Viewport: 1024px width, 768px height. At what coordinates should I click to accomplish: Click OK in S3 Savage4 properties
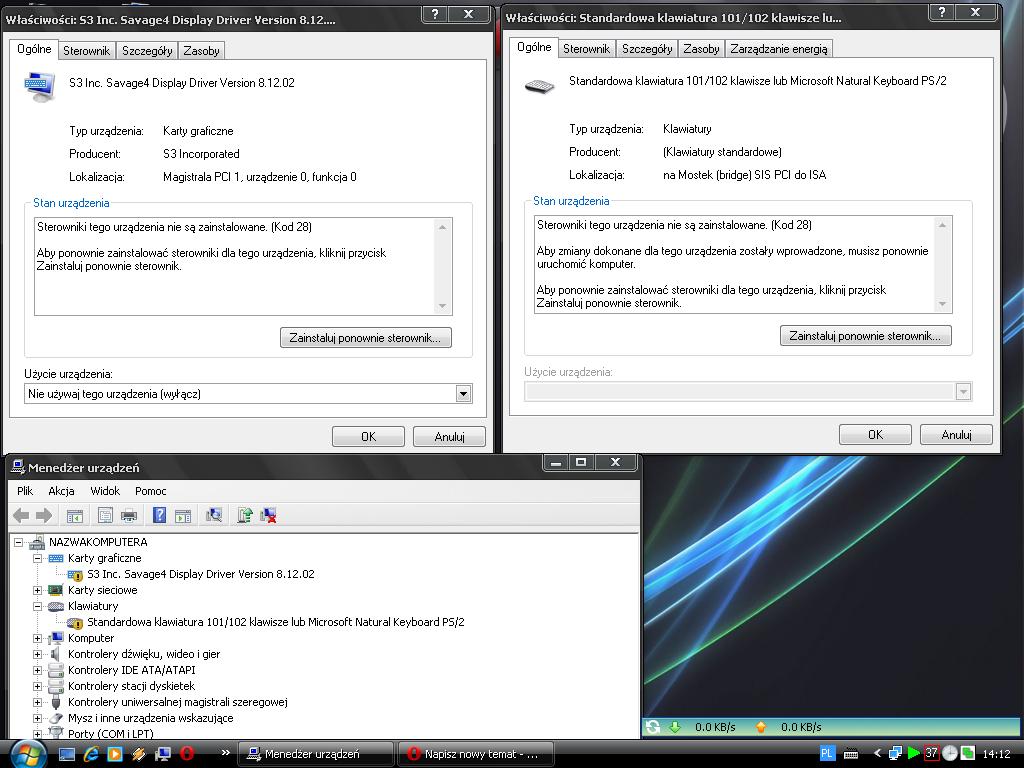coord(368,436)
